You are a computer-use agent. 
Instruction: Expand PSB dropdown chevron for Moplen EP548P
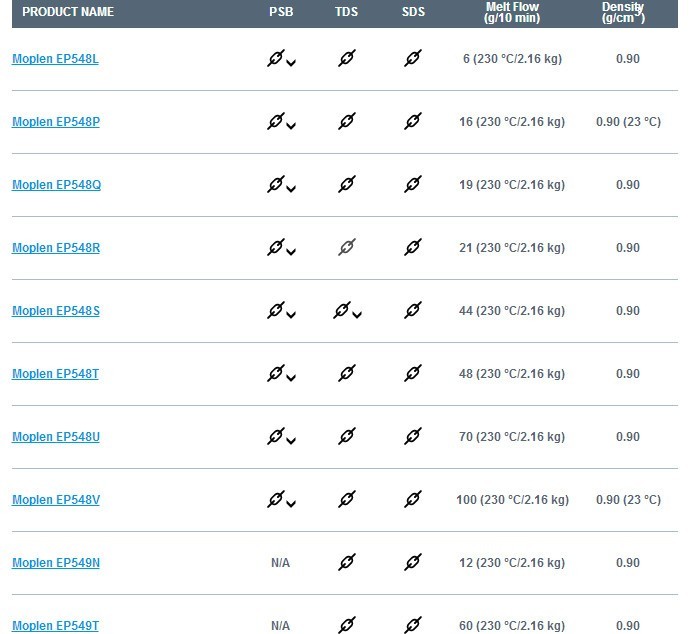291,126
